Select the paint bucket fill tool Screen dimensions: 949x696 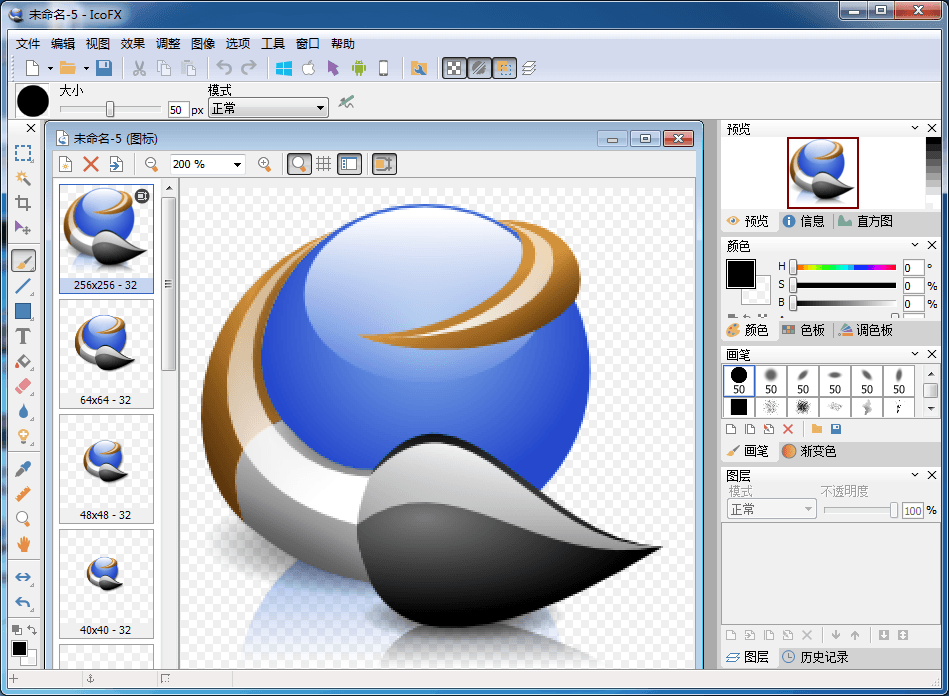pyautogui.click(x=23, y=362)
